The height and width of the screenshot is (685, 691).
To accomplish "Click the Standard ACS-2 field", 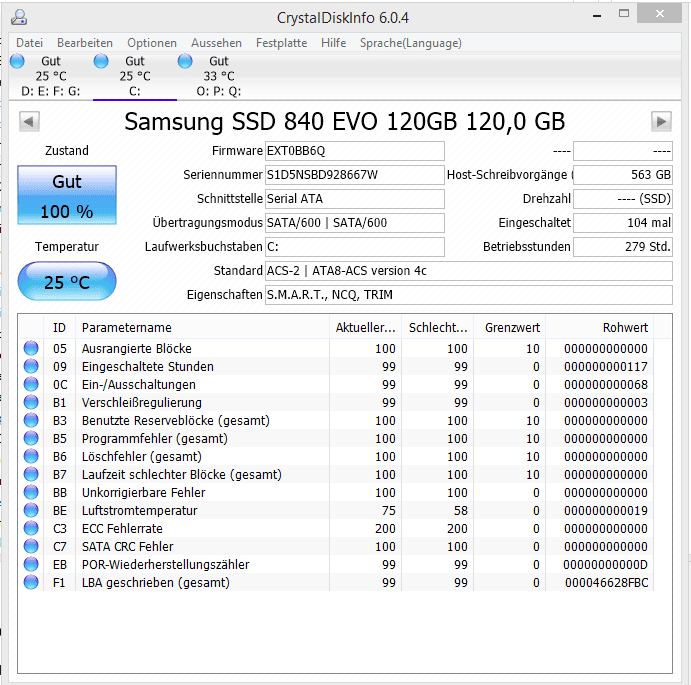I will tap(469, 271).
